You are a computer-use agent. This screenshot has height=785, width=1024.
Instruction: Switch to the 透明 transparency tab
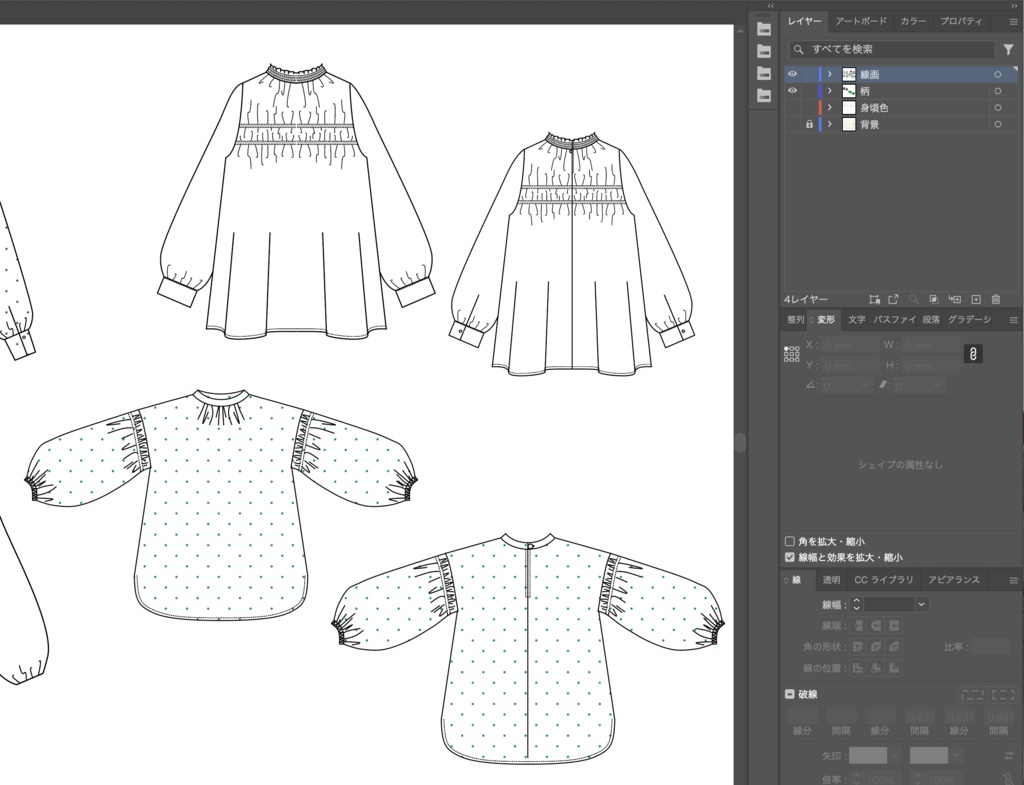click(831, 580)
